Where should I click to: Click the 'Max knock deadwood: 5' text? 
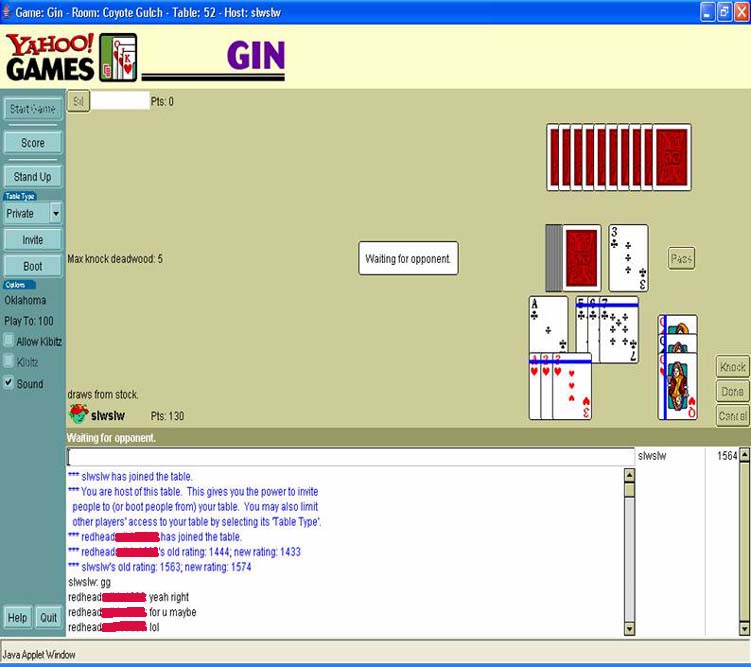(115, 259)
